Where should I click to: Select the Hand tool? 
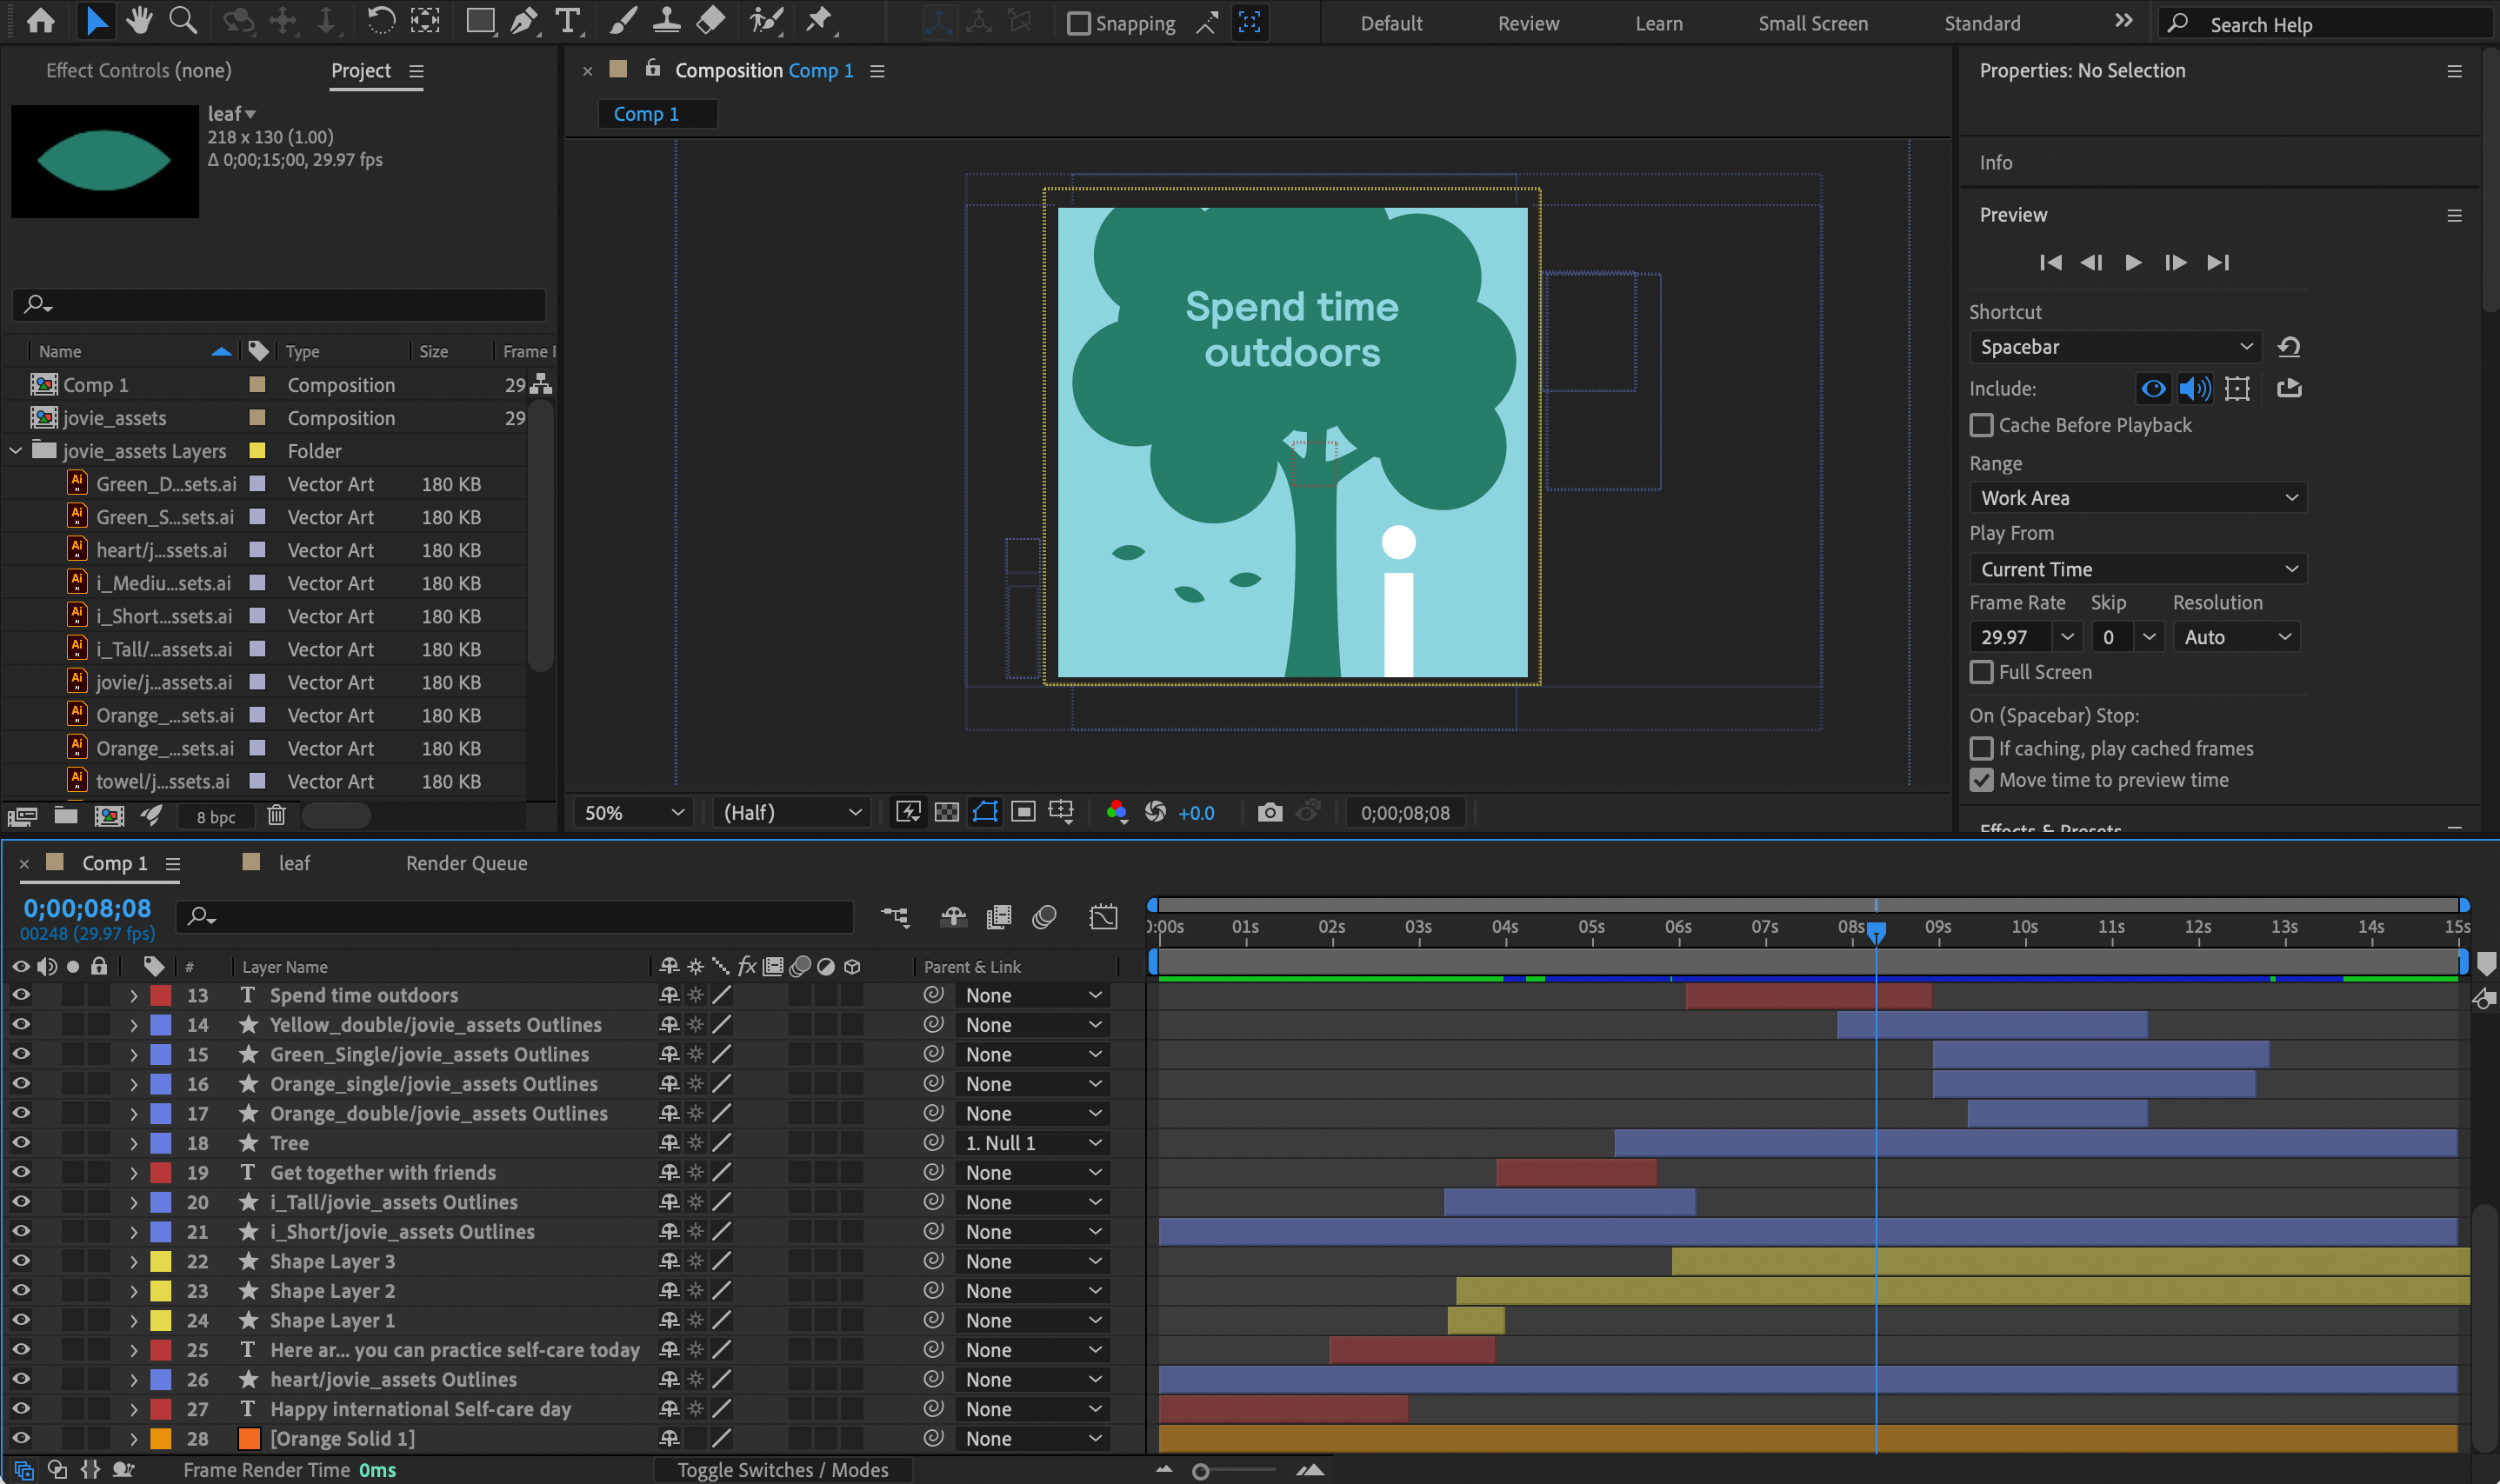point(139,20)
